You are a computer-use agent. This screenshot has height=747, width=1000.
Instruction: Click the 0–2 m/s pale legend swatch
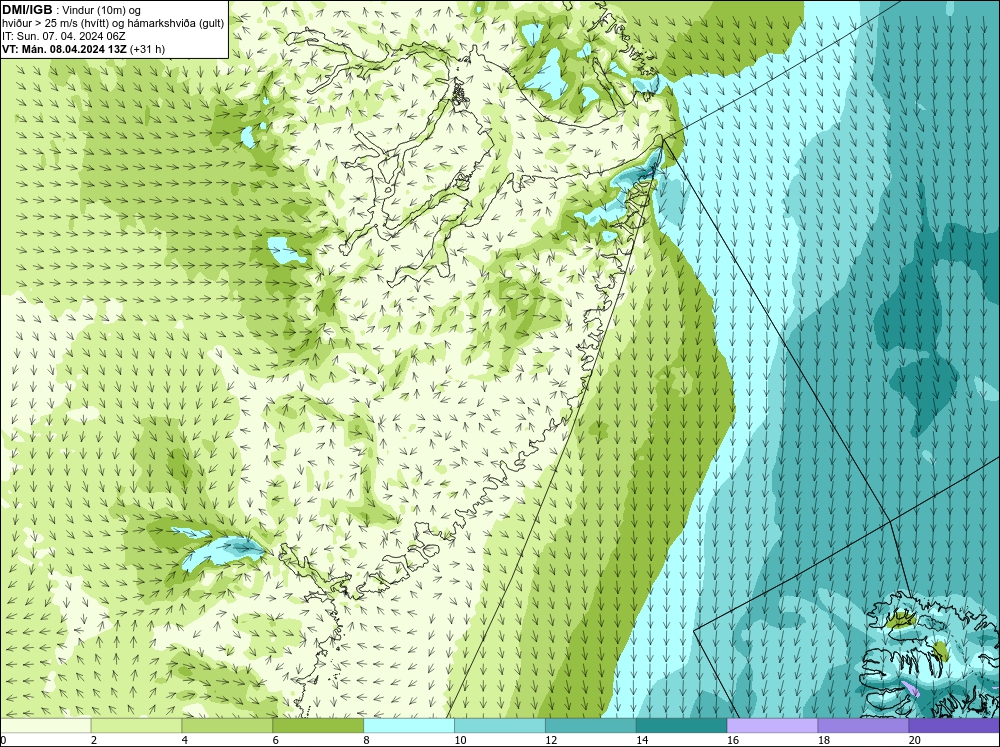coord(45,726)
